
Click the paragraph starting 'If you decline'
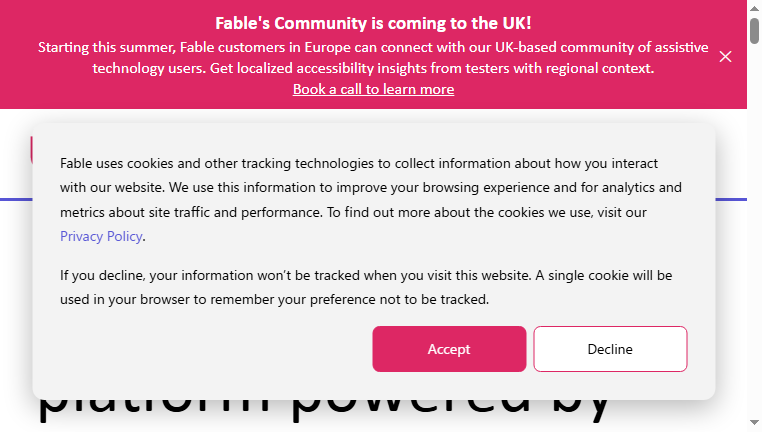[x=366, y=287]
